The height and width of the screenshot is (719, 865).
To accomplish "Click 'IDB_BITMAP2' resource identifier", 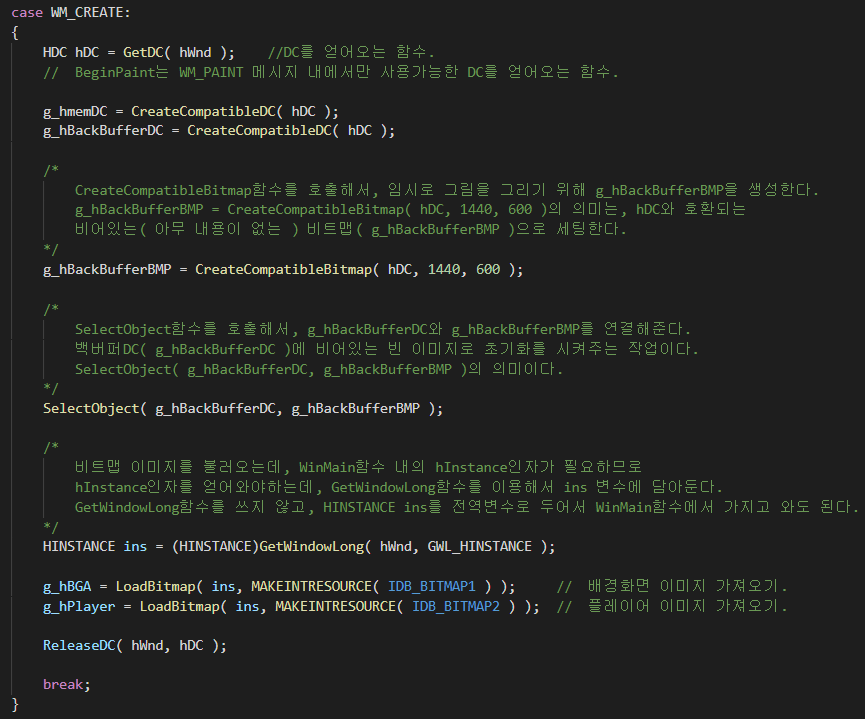I will pos(456,606).
